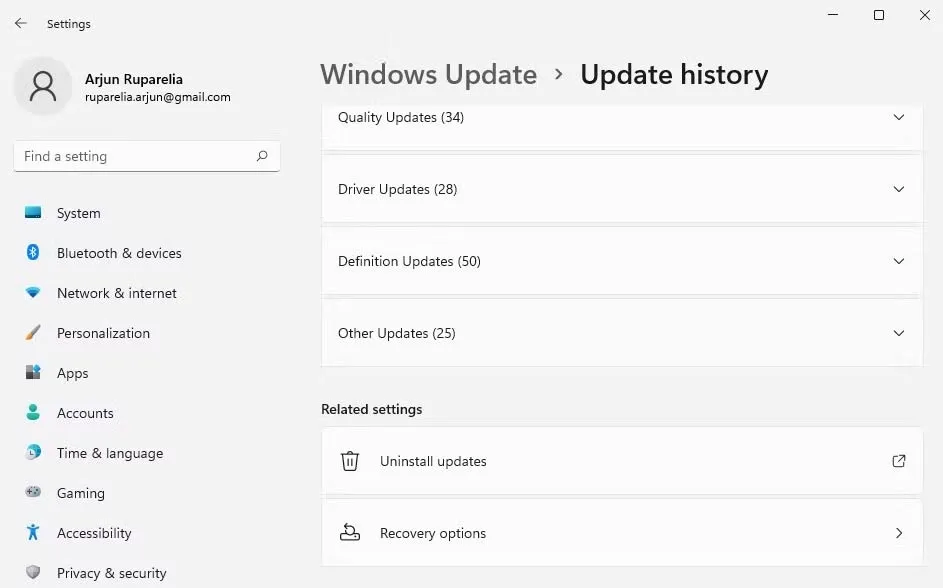
Task: Click the Find a setting search box
Action: [x=135, y=156]
